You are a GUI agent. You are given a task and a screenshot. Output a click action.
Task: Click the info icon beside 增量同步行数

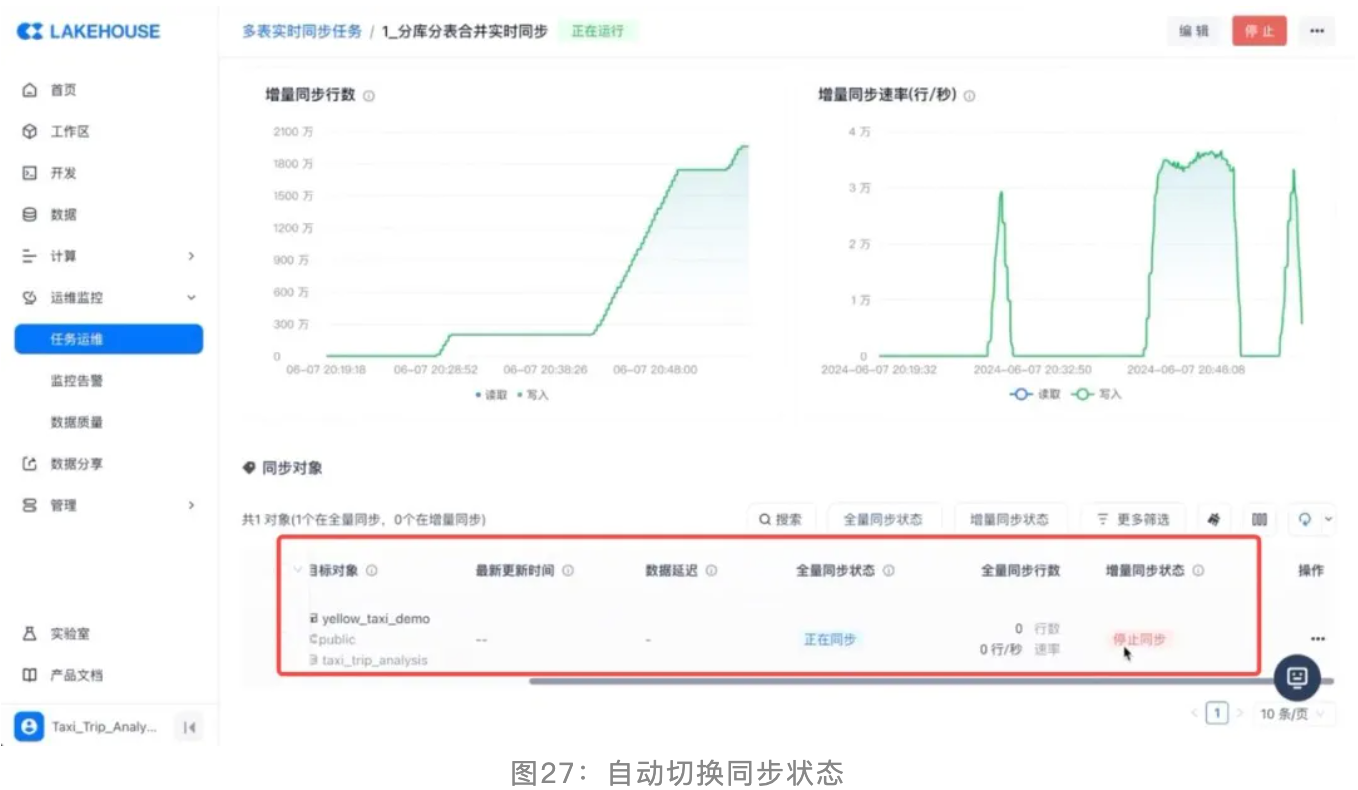pos(369,96)
